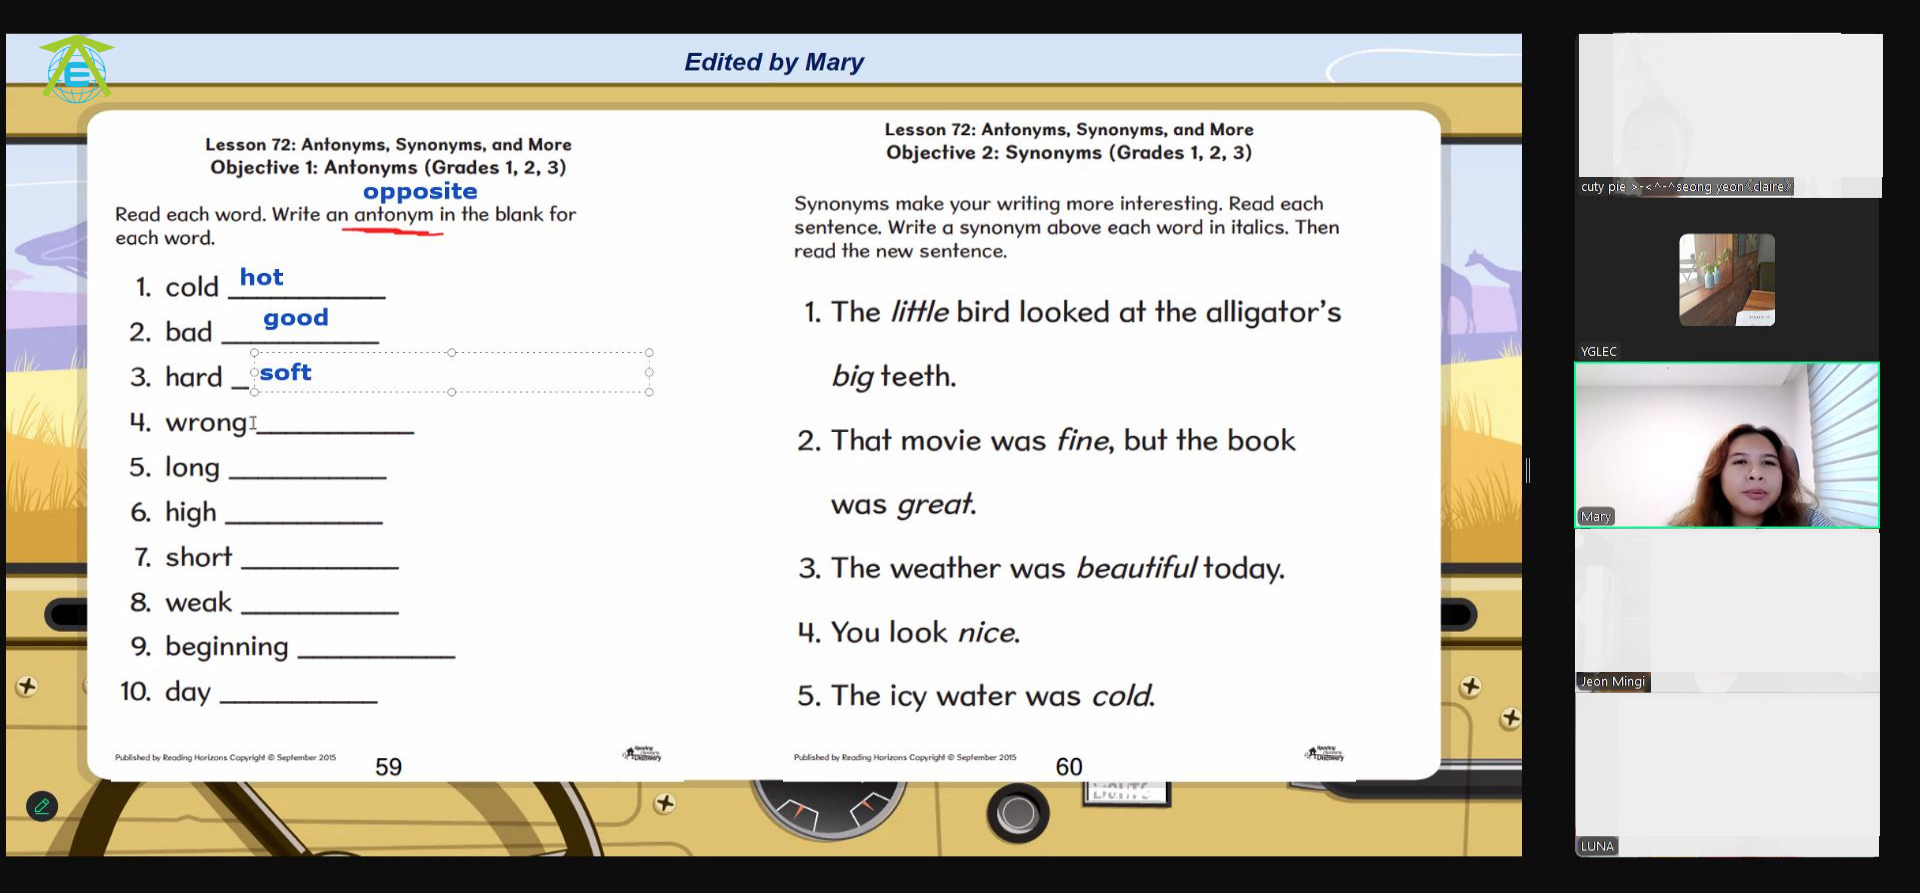Click the blue "opposite" annotation
This screenshot has width=1920, height=893.
(420, 191)
